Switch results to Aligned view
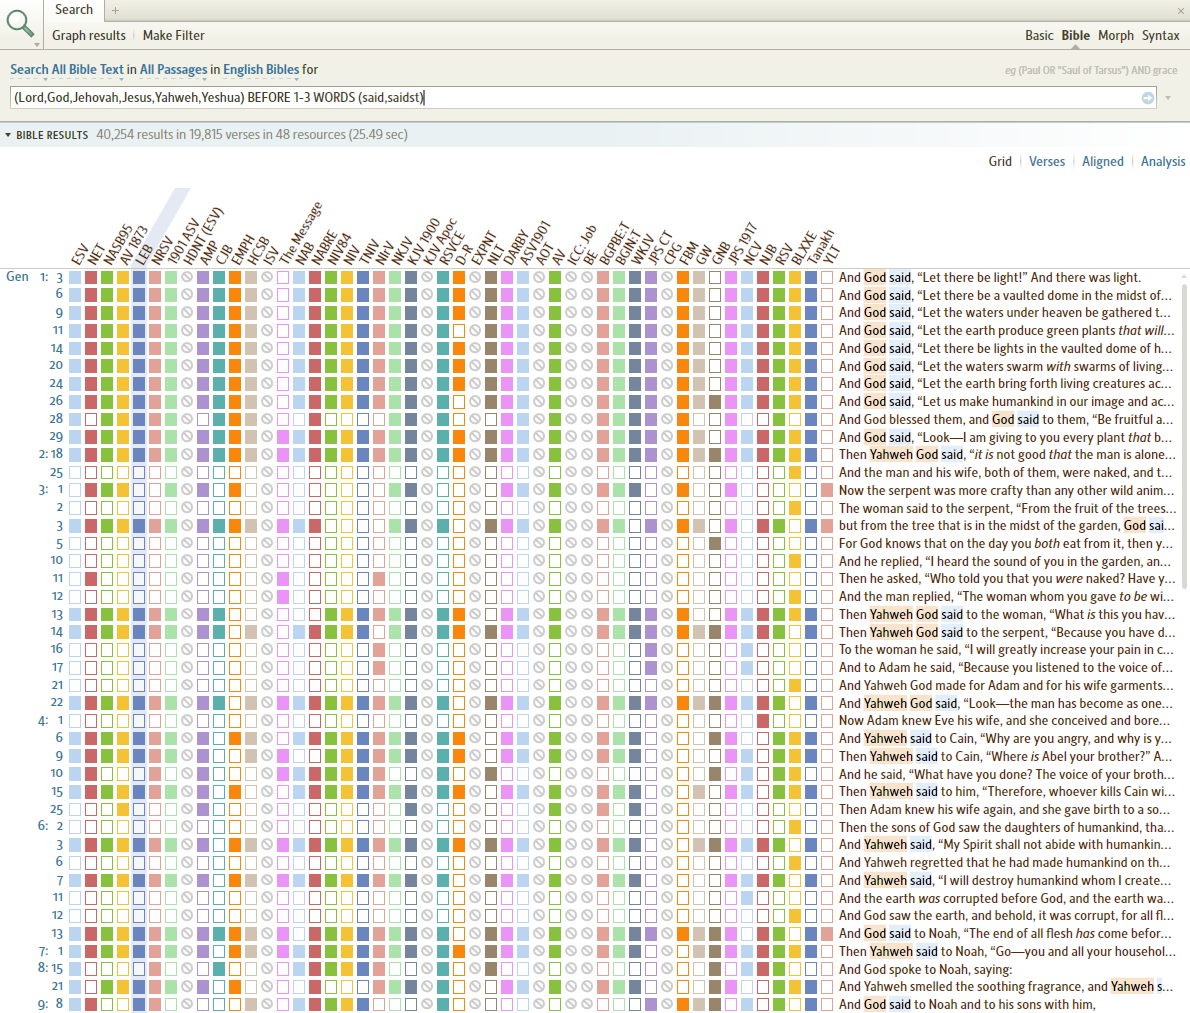Screen dimensions: 1190x1013 (1103, 161)
